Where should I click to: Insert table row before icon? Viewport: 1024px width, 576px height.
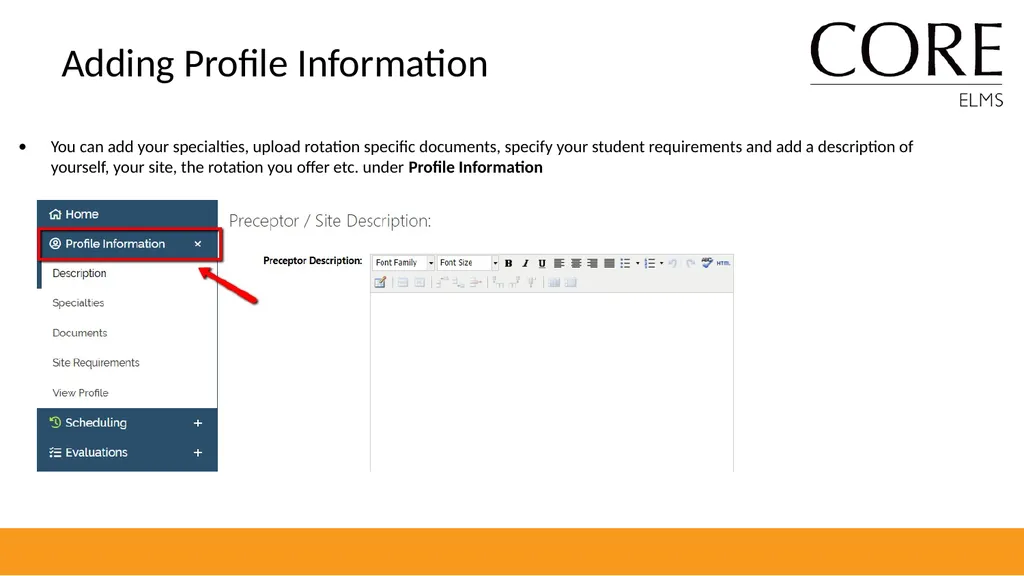(x=442, y=282)
